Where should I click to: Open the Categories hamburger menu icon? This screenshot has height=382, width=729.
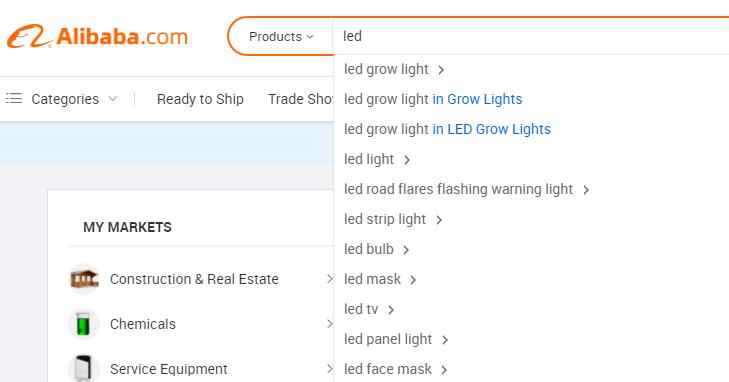pos(14,99)
